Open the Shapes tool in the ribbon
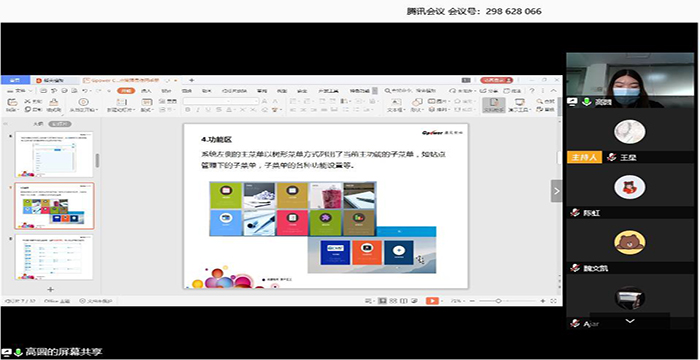This screenshot has height=360, width=700. click(x=417, y=102)
